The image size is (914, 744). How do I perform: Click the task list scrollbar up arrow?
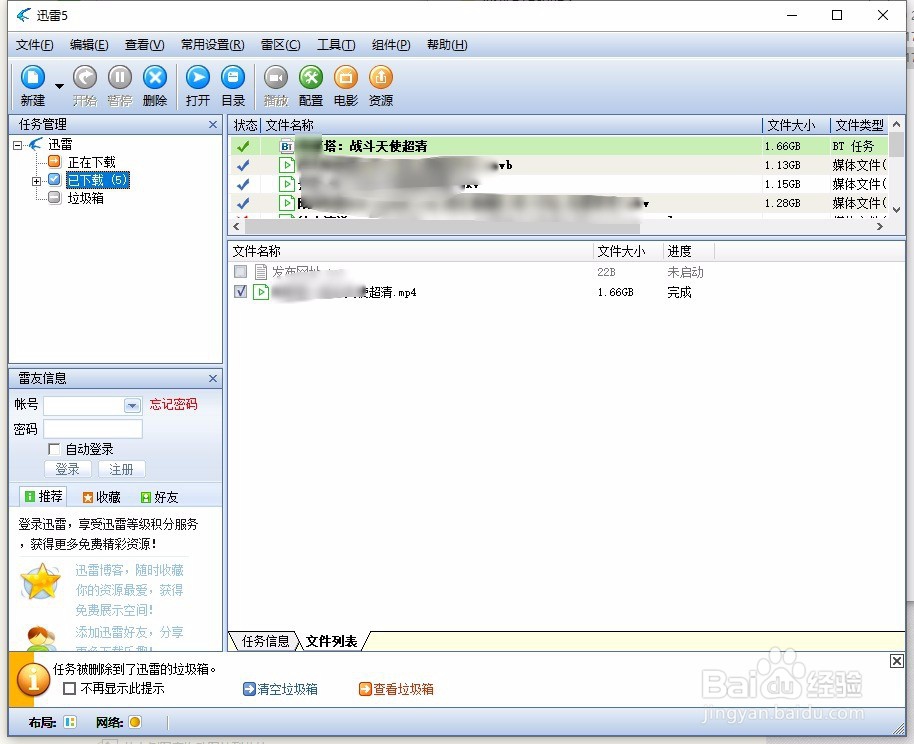[897, 124]
